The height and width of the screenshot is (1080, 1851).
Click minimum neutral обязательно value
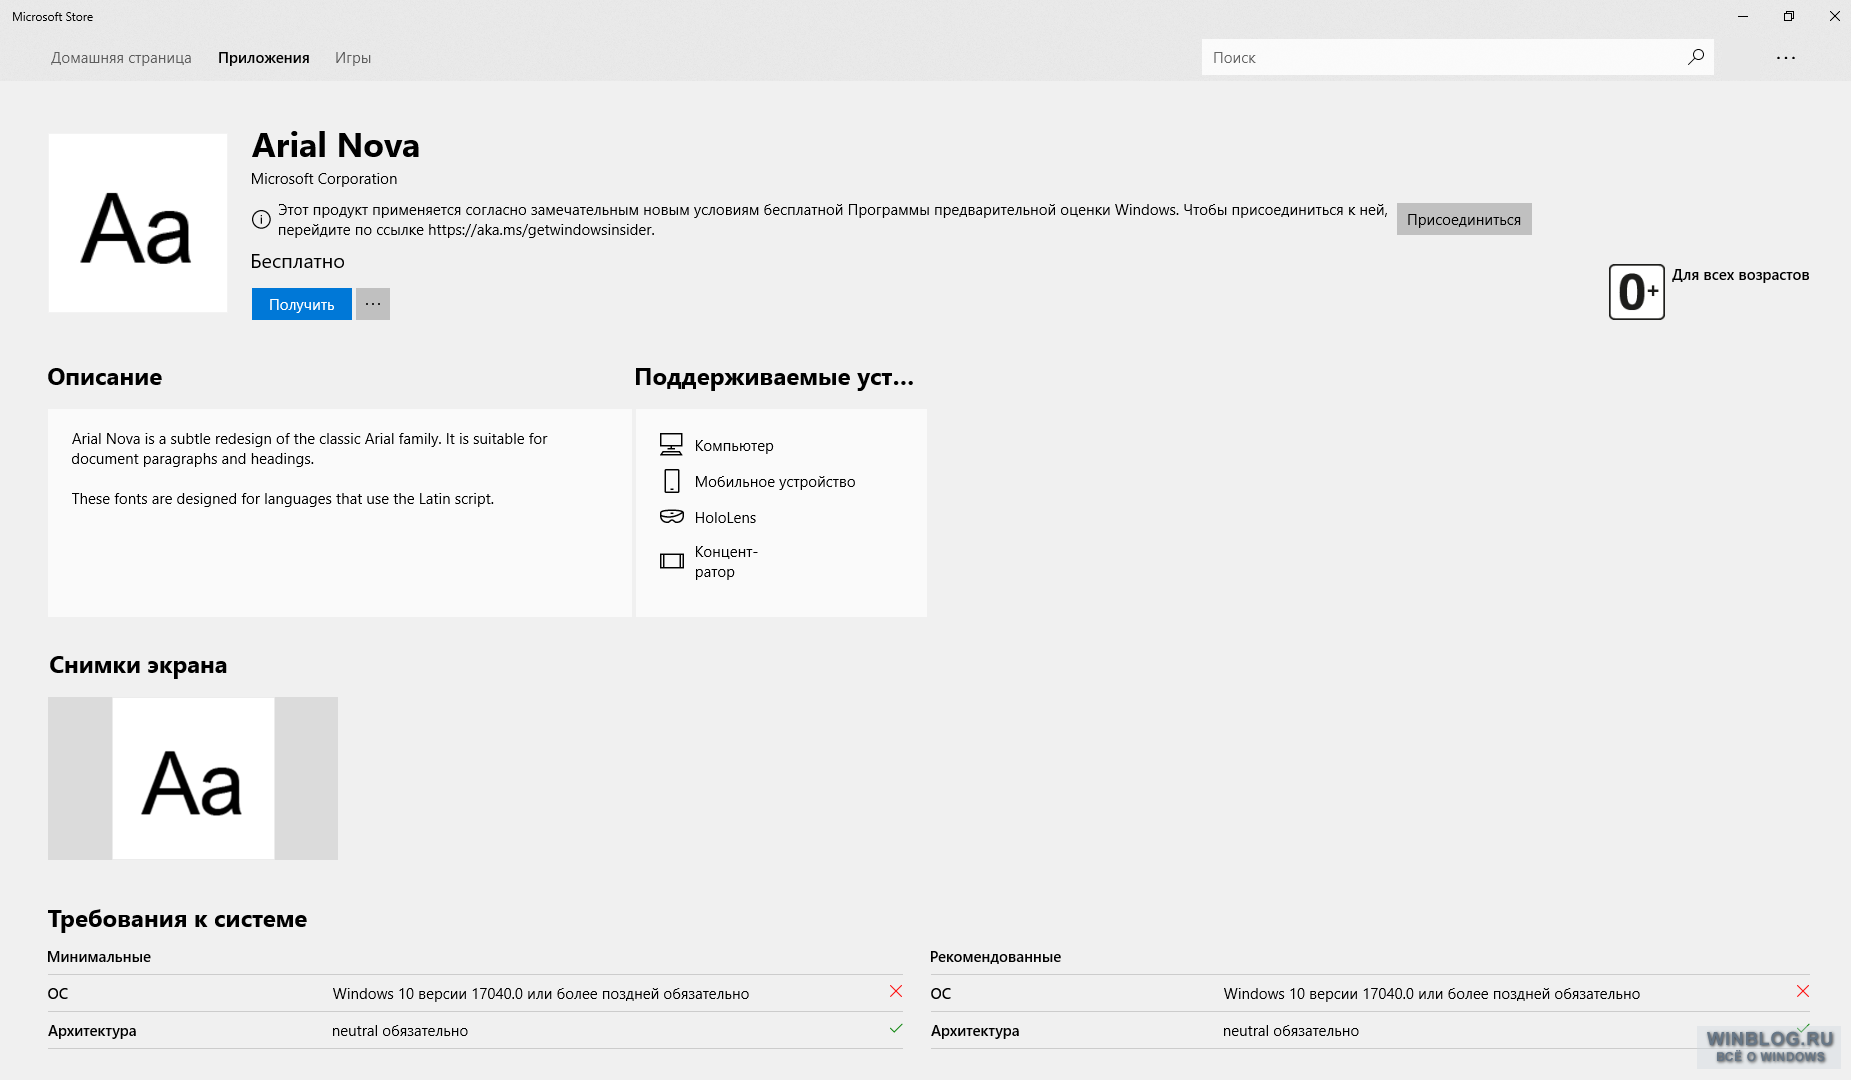click(400, 1031)
